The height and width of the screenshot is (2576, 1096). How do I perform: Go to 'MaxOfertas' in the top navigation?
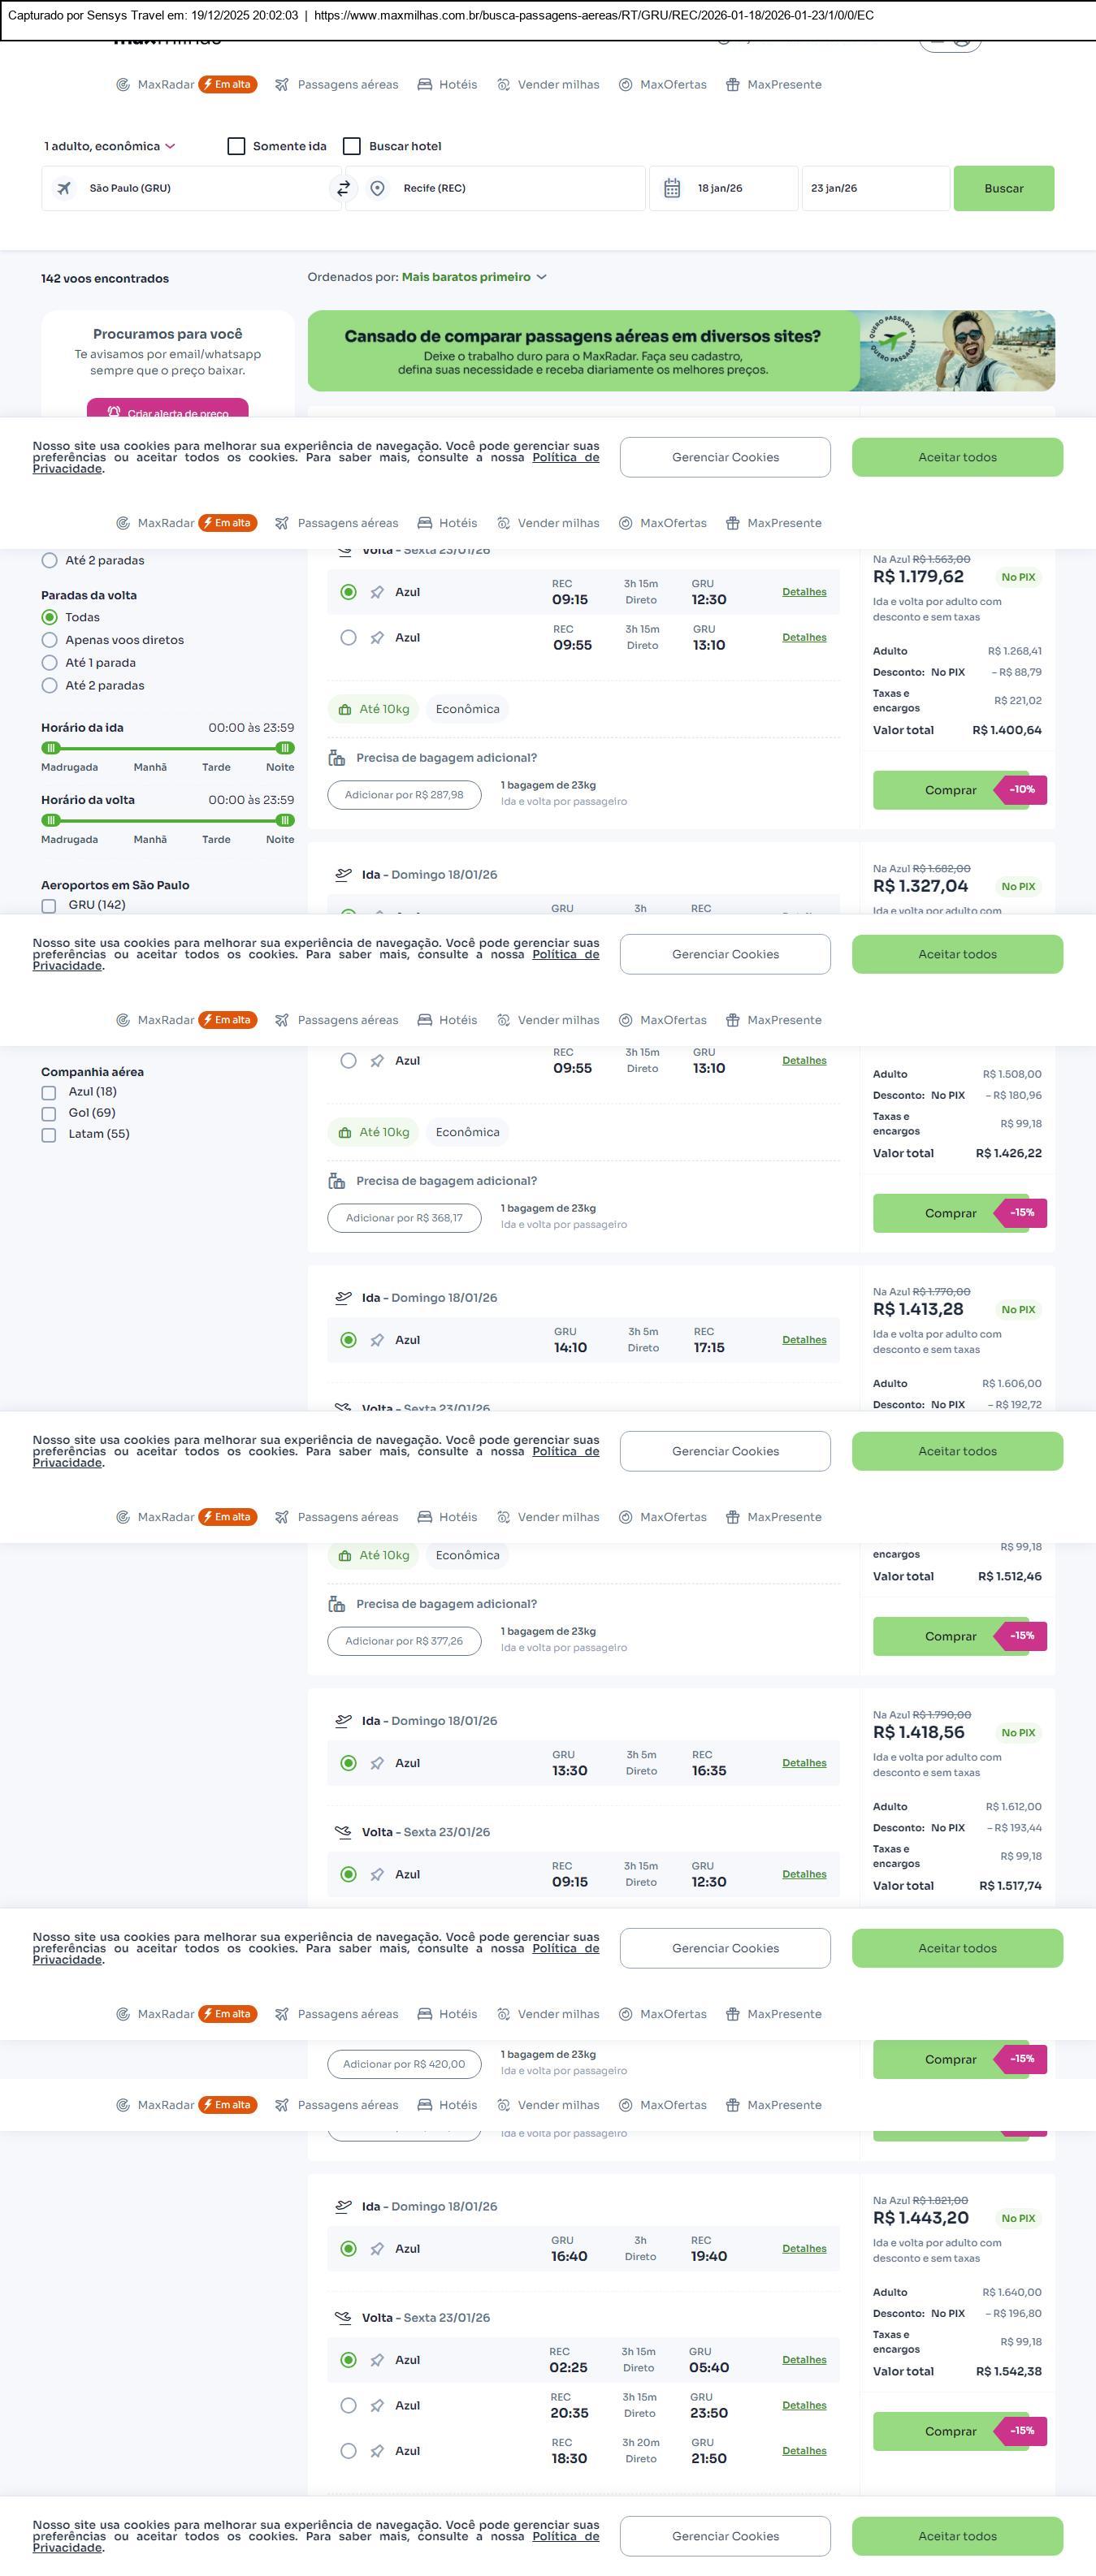(663, 85)
